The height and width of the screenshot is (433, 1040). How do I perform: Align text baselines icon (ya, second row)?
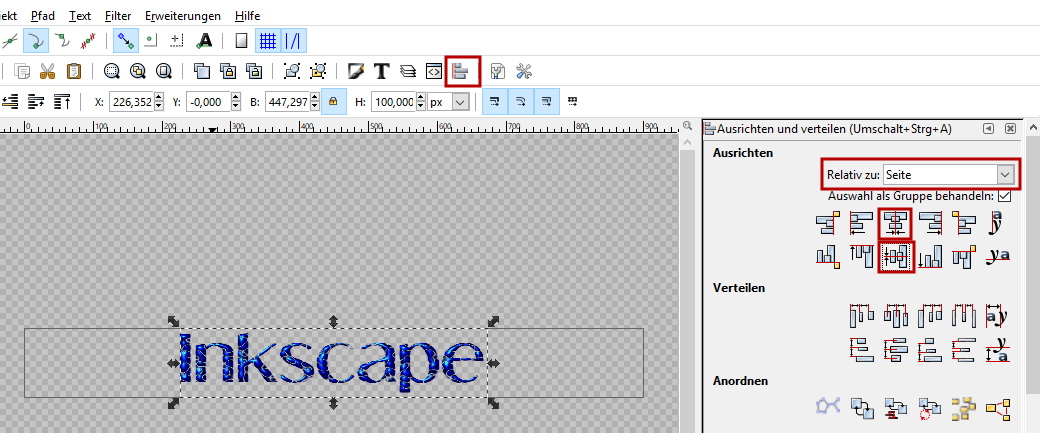(x=998, y=257)
